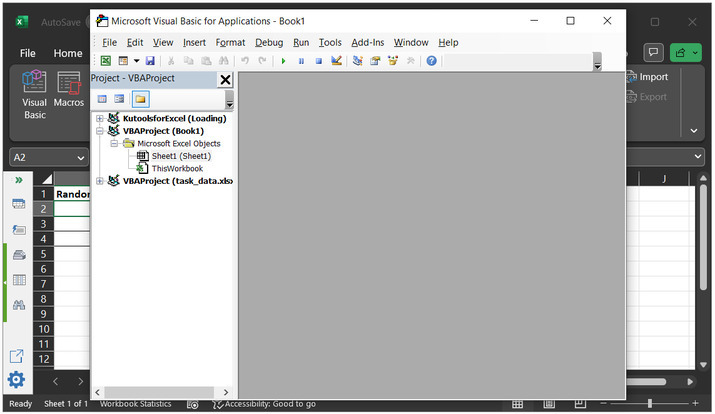Expand Kutools pane with double chevron
The height and width of the screenshot is (414, 715).
coord(19,180)
